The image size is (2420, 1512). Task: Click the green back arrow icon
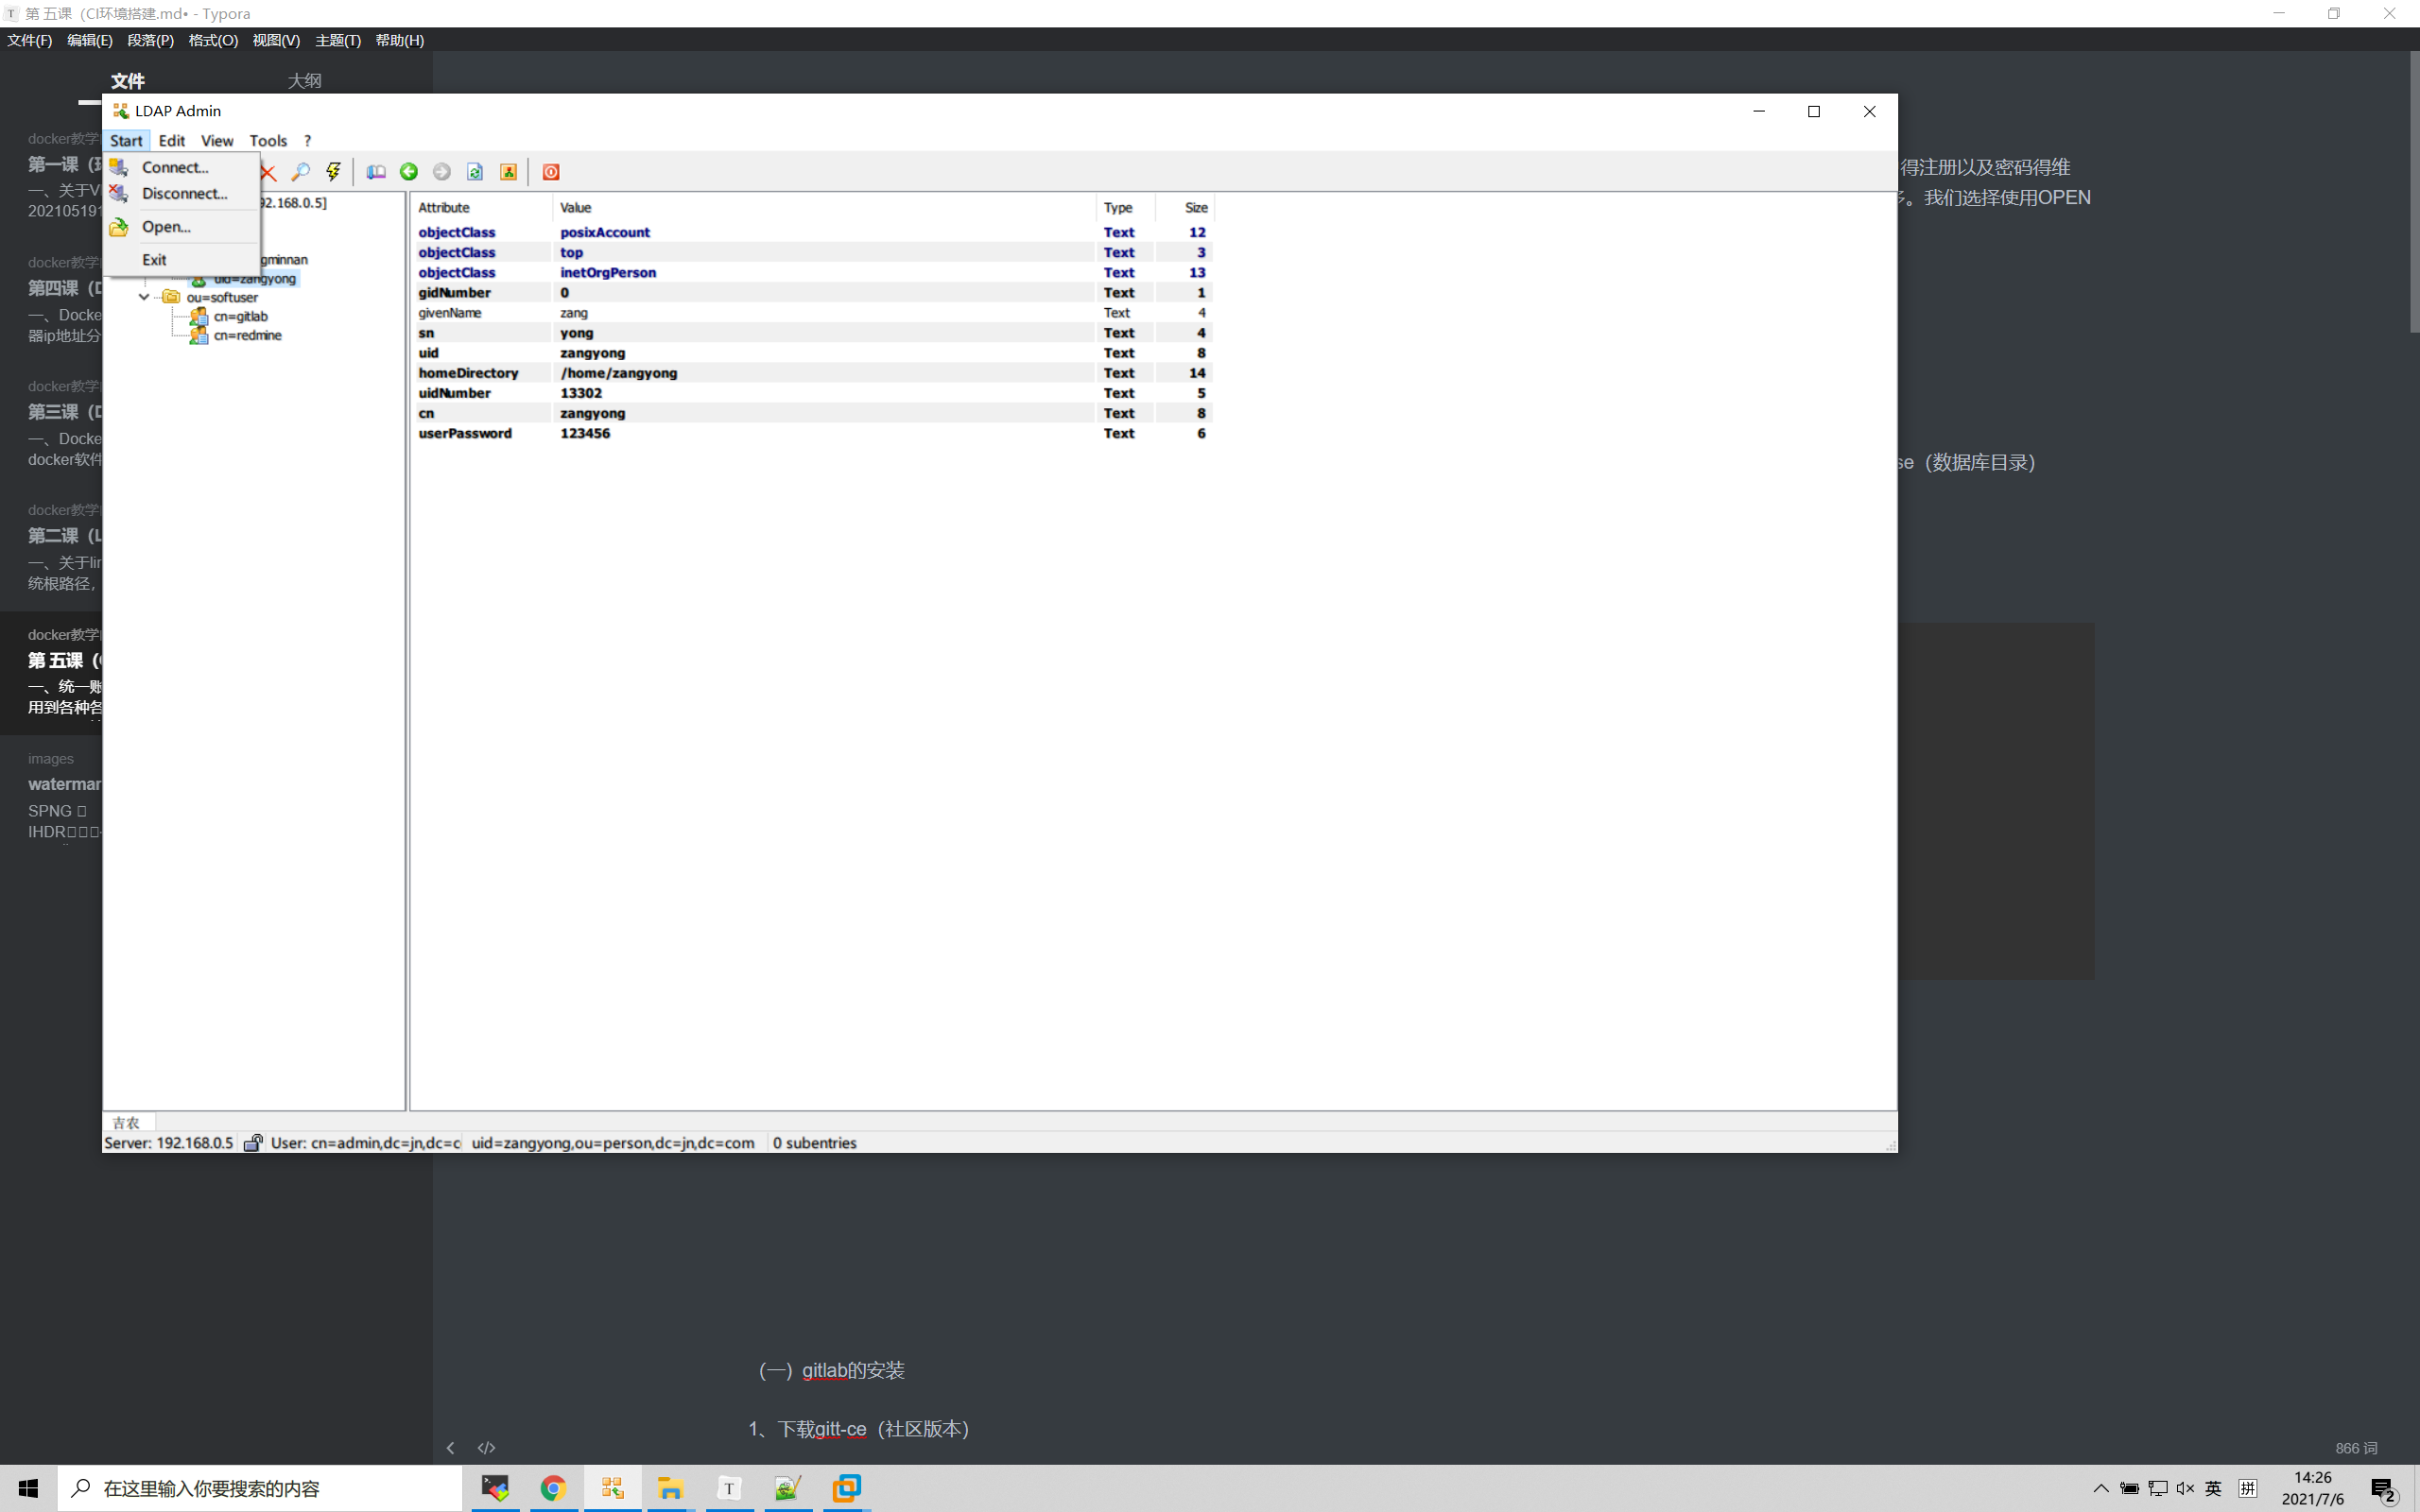(409, 172)
